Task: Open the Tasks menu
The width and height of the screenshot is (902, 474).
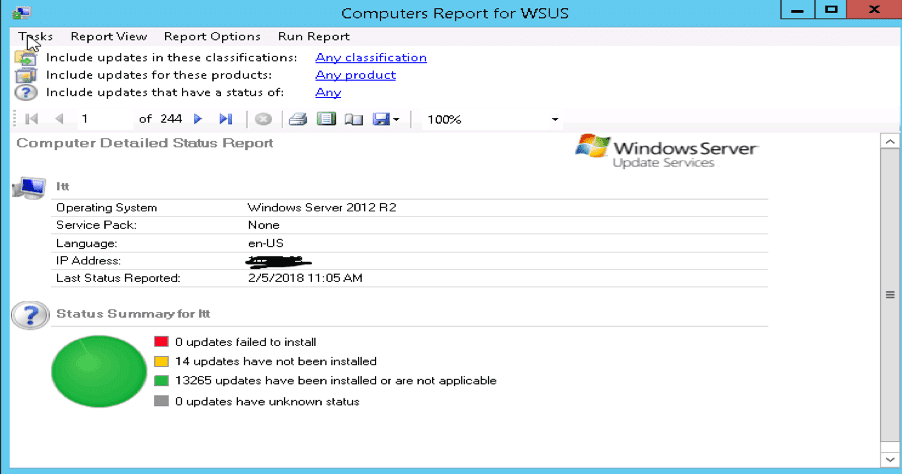Action: pyautogui.click(x=35, y=36)
